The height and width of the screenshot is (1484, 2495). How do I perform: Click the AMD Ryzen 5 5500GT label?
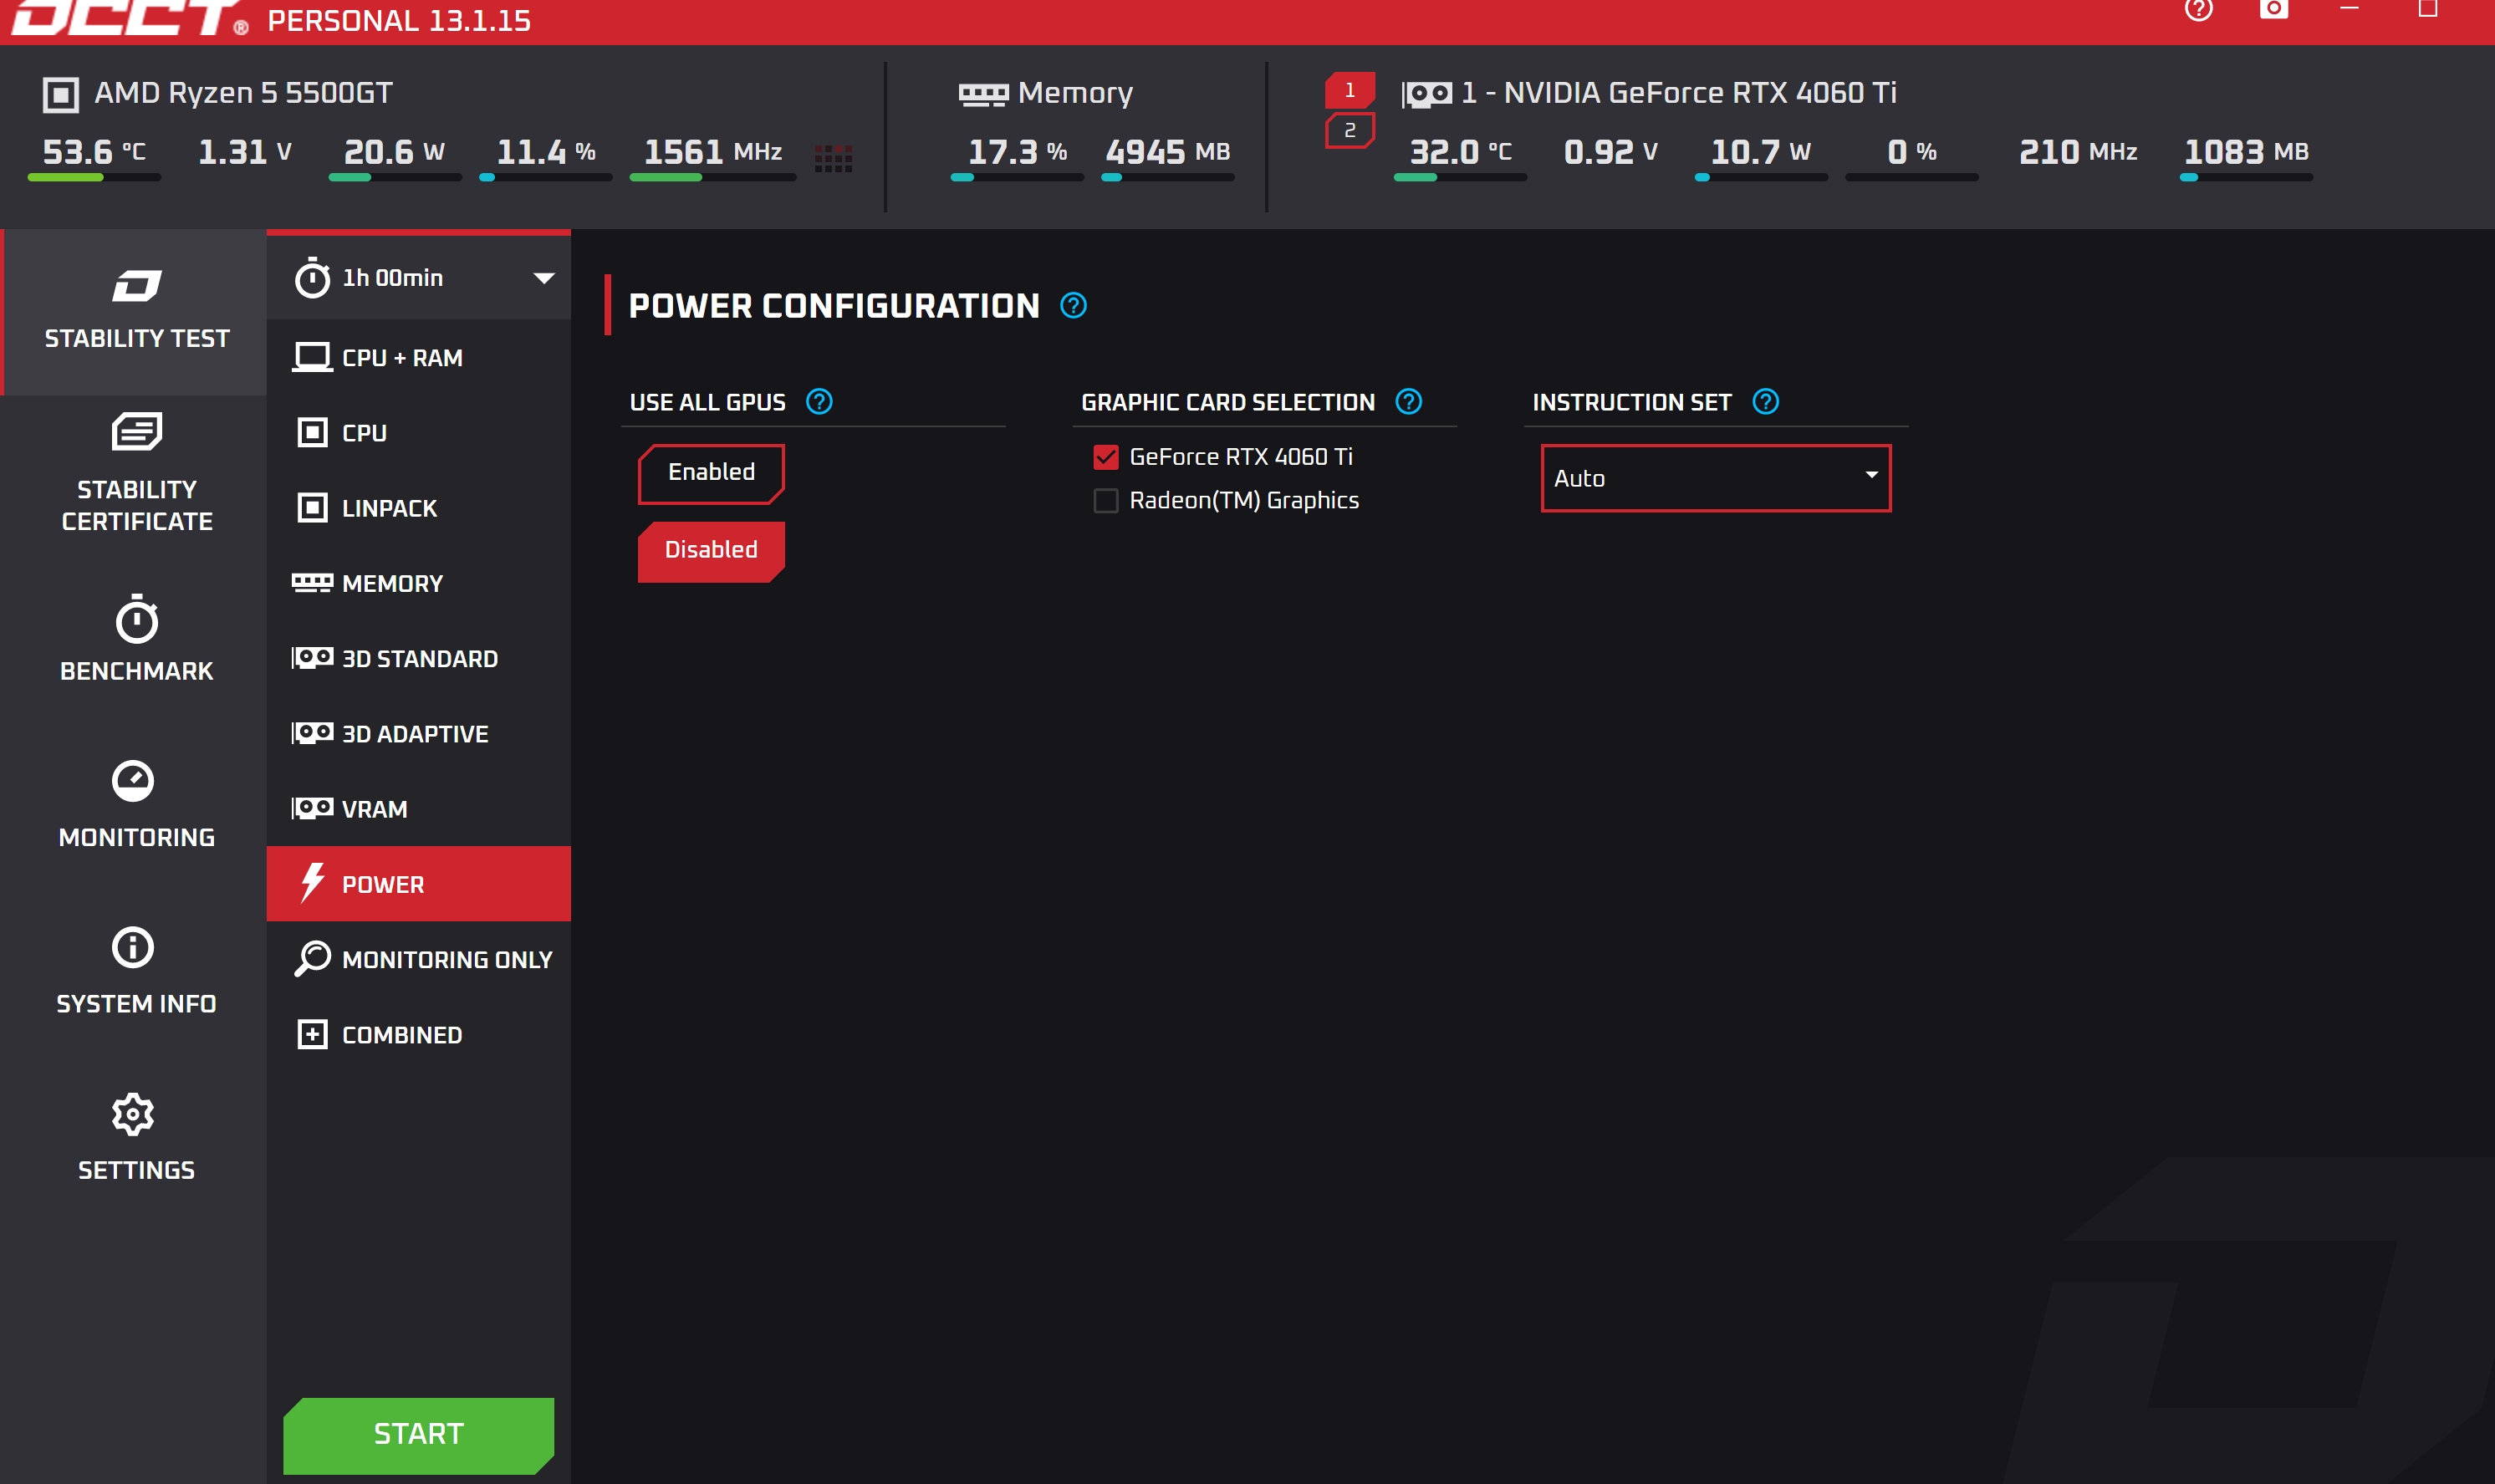243,93
